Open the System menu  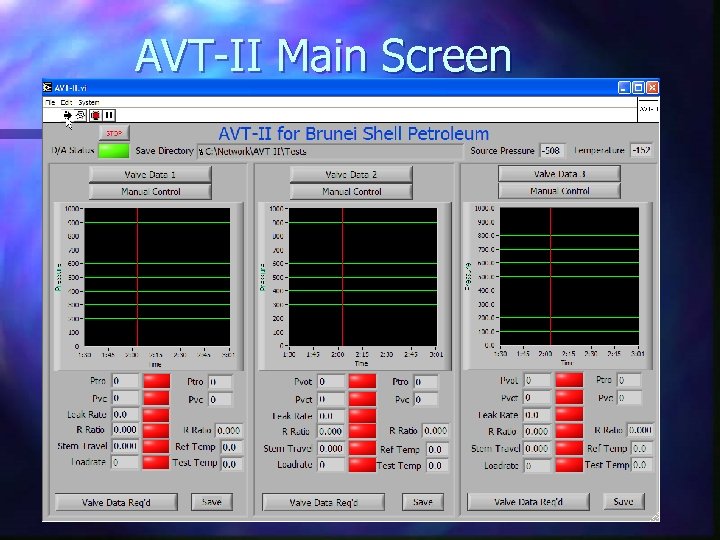(x=89, y=102)
